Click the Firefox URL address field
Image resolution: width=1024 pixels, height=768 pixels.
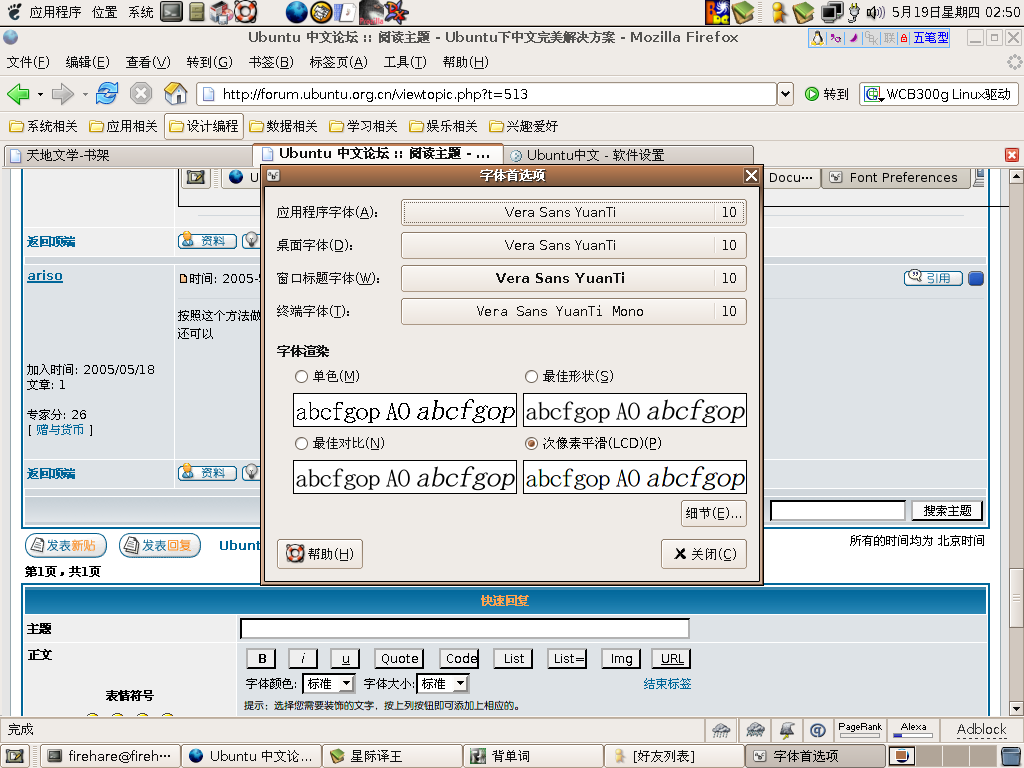click(x=487, y=94)
